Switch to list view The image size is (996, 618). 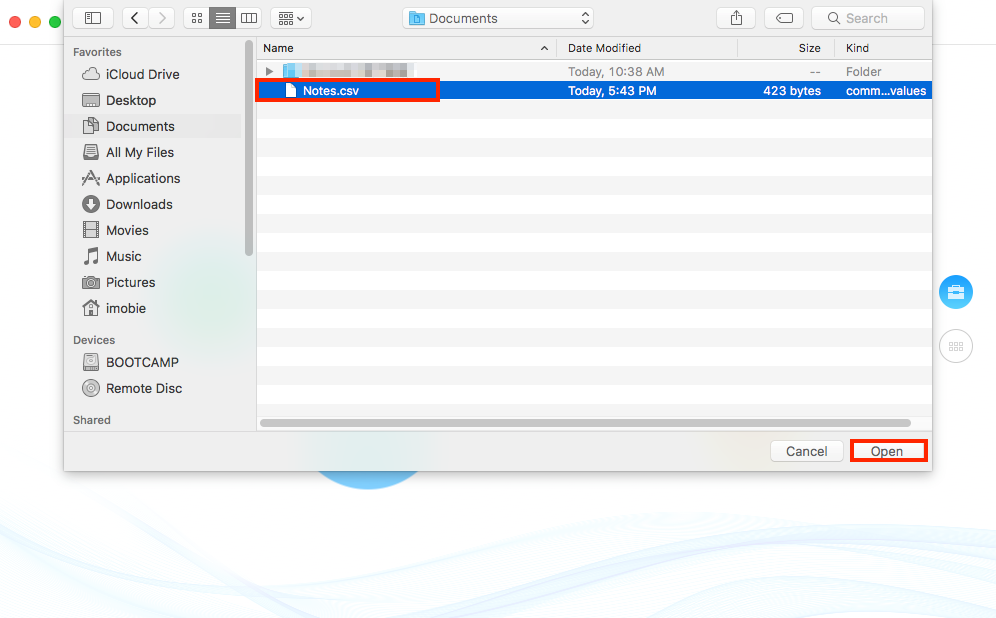[x=223, y=18]
